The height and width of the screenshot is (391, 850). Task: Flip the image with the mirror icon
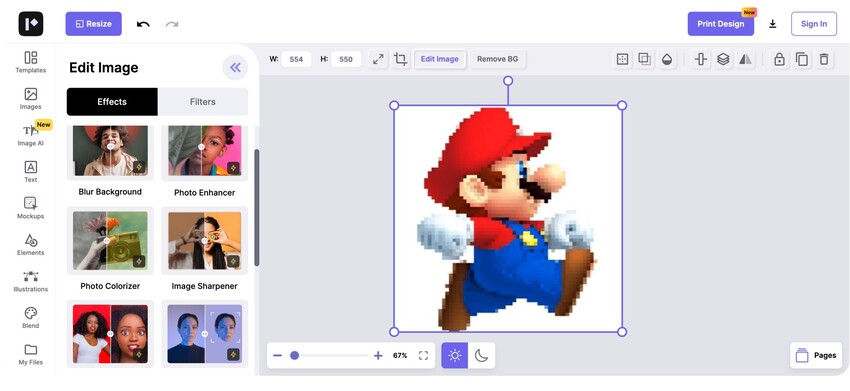[745, 59]
